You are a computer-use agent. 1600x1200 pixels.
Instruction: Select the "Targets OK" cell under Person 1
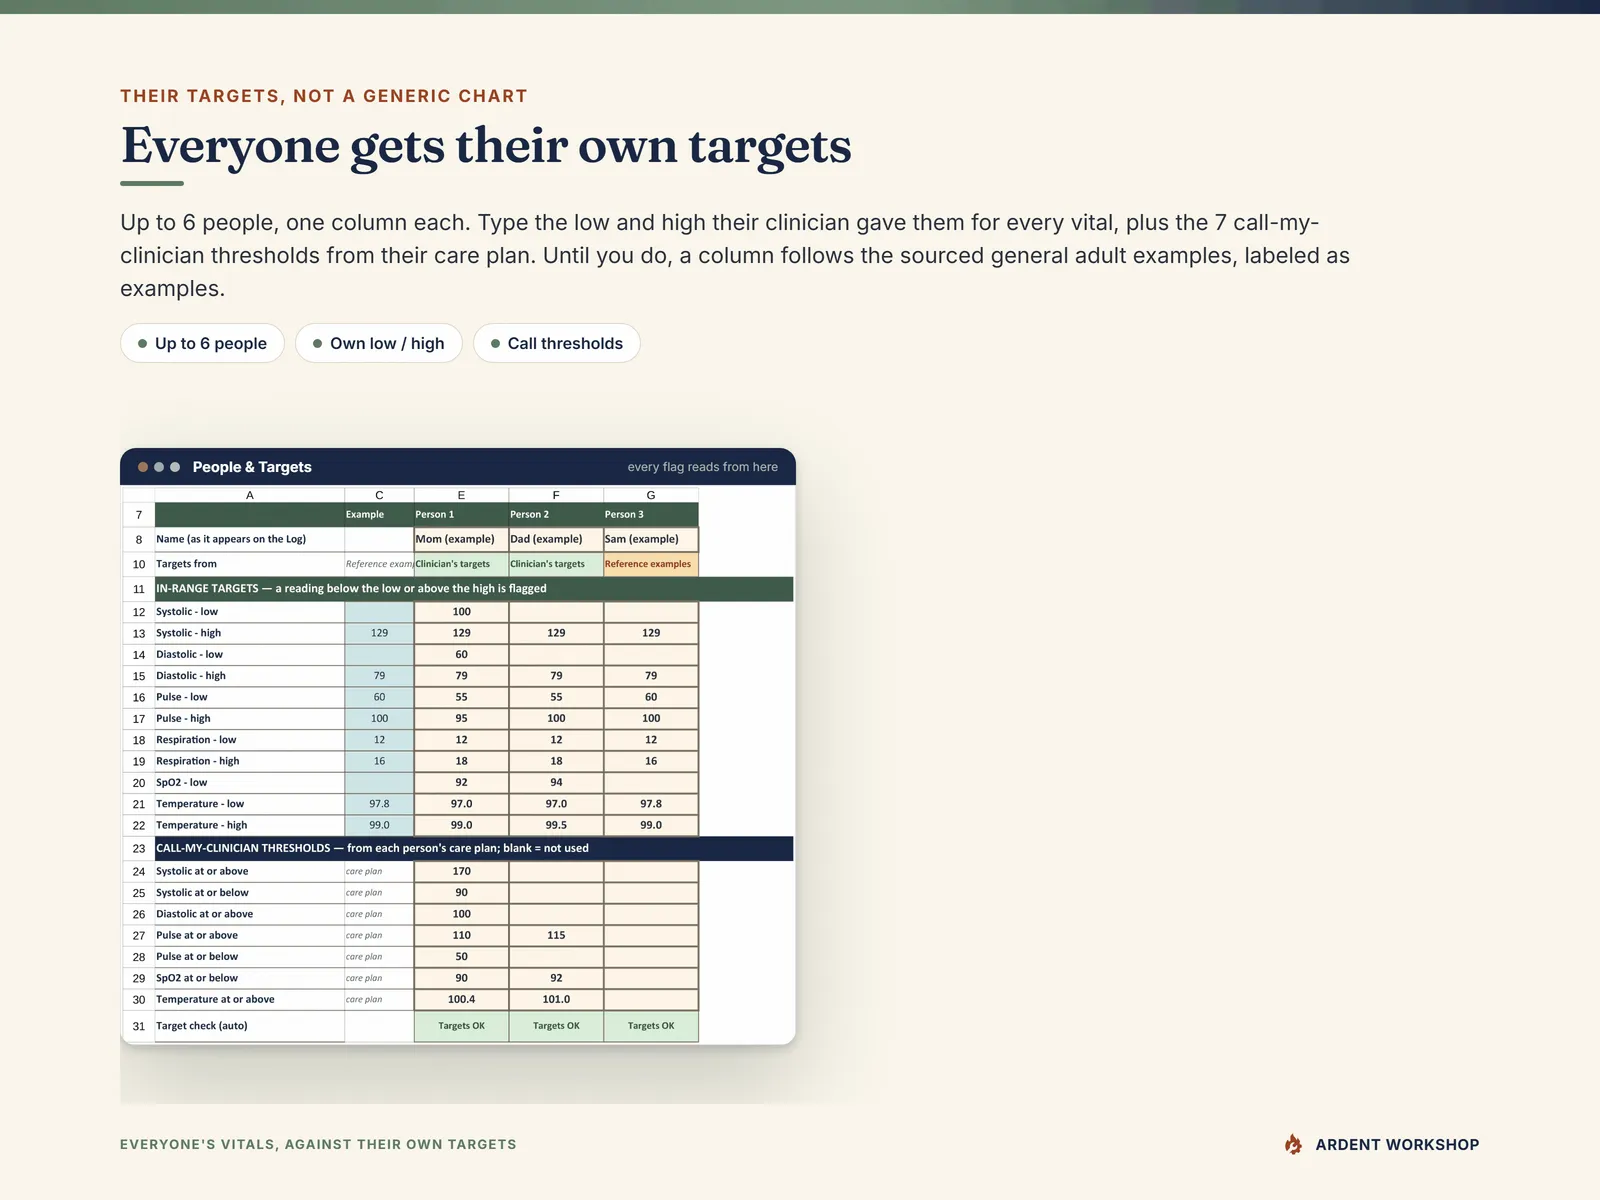tap(461, 1026)
